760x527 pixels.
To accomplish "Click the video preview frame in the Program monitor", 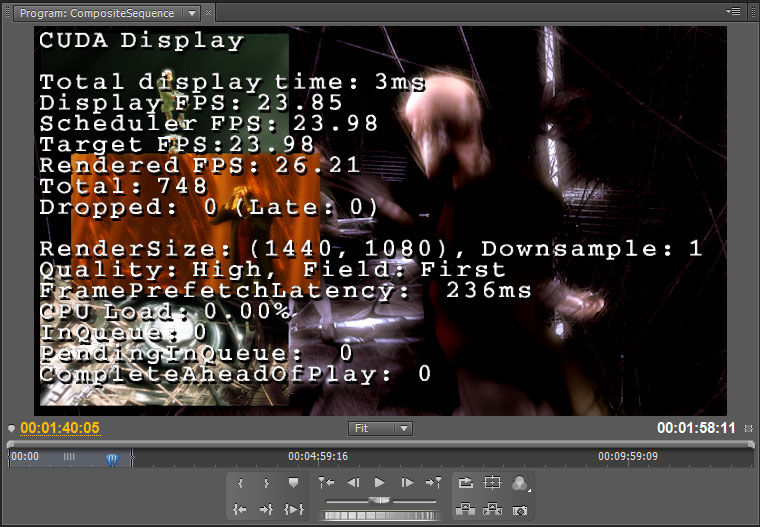I will [380, 221].
